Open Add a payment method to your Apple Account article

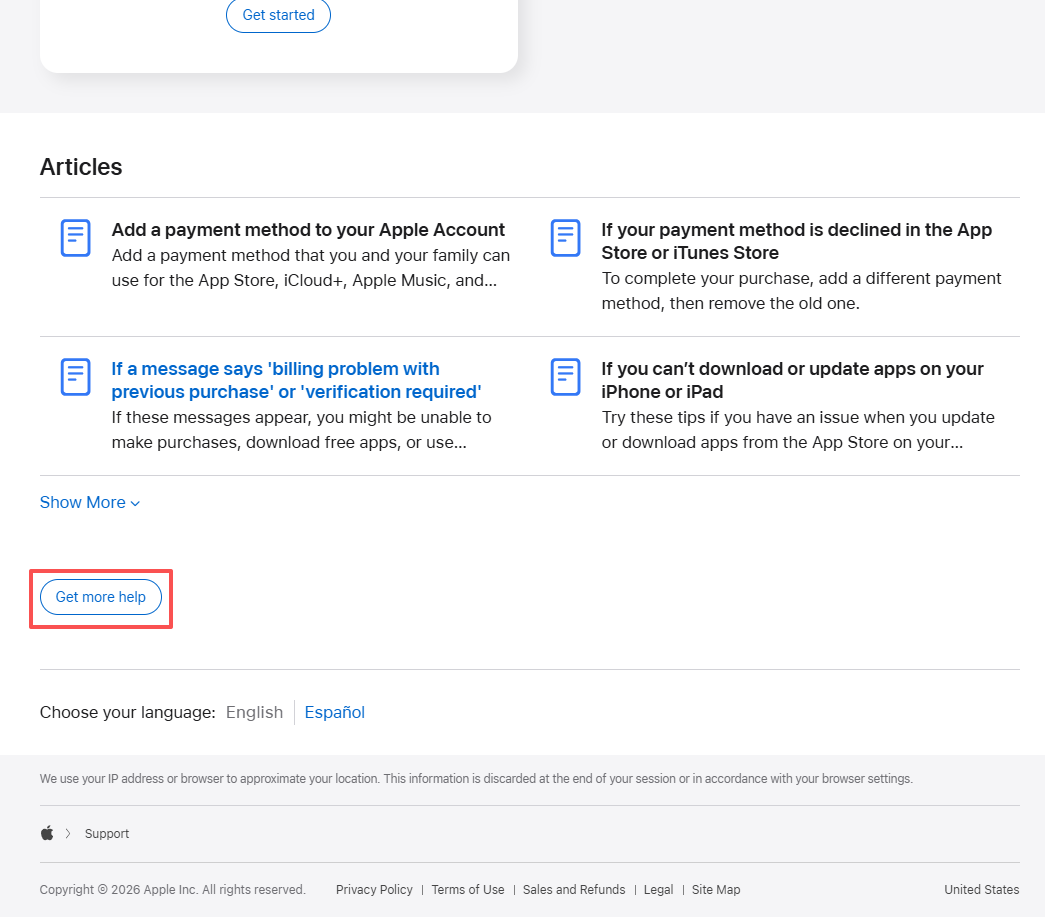click(308, 230)
